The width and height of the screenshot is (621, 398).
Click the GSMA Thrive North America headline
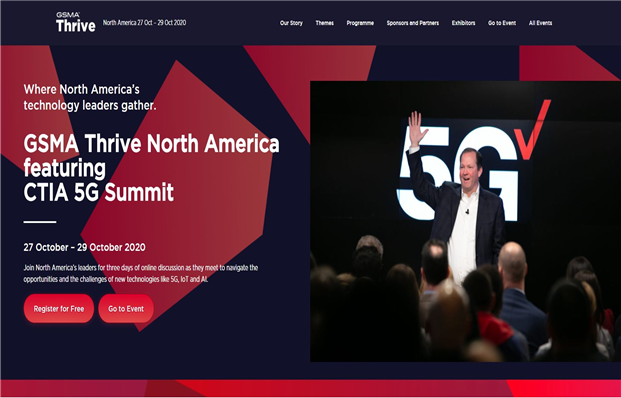(151, 168)
